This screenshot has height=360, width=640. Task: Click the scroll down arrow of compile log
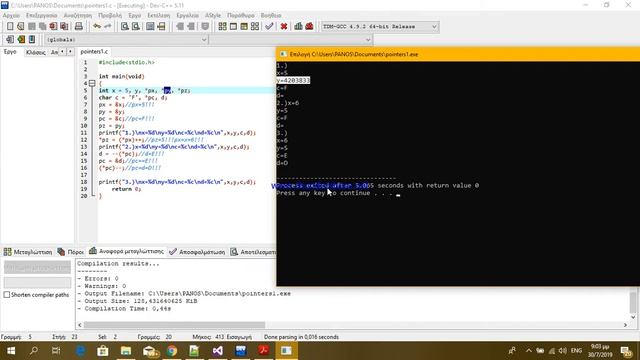click(x=633, y=317)
